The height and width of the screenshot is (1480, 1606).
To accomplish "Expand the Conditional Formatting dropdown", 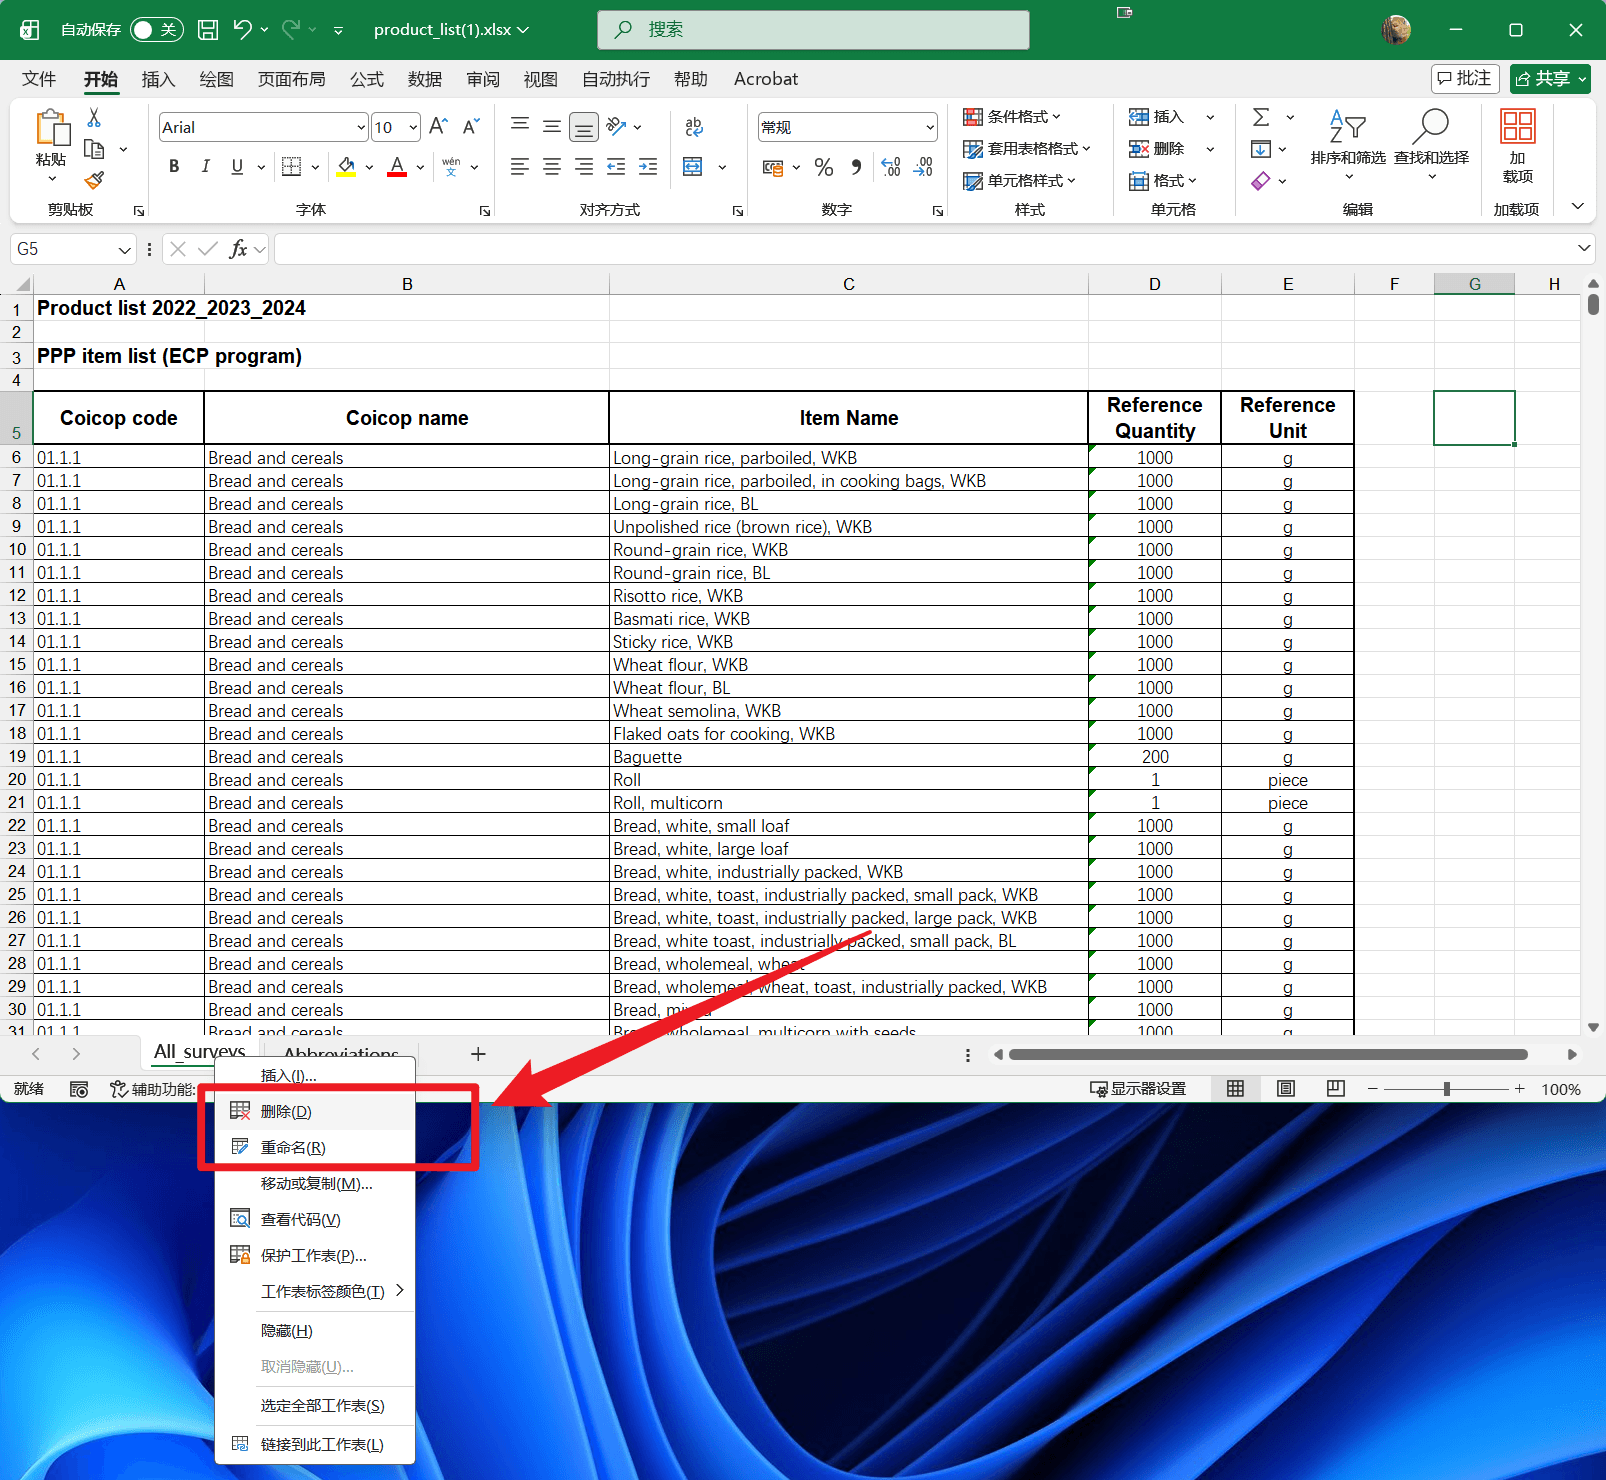I will click(x=1056, y=117).
